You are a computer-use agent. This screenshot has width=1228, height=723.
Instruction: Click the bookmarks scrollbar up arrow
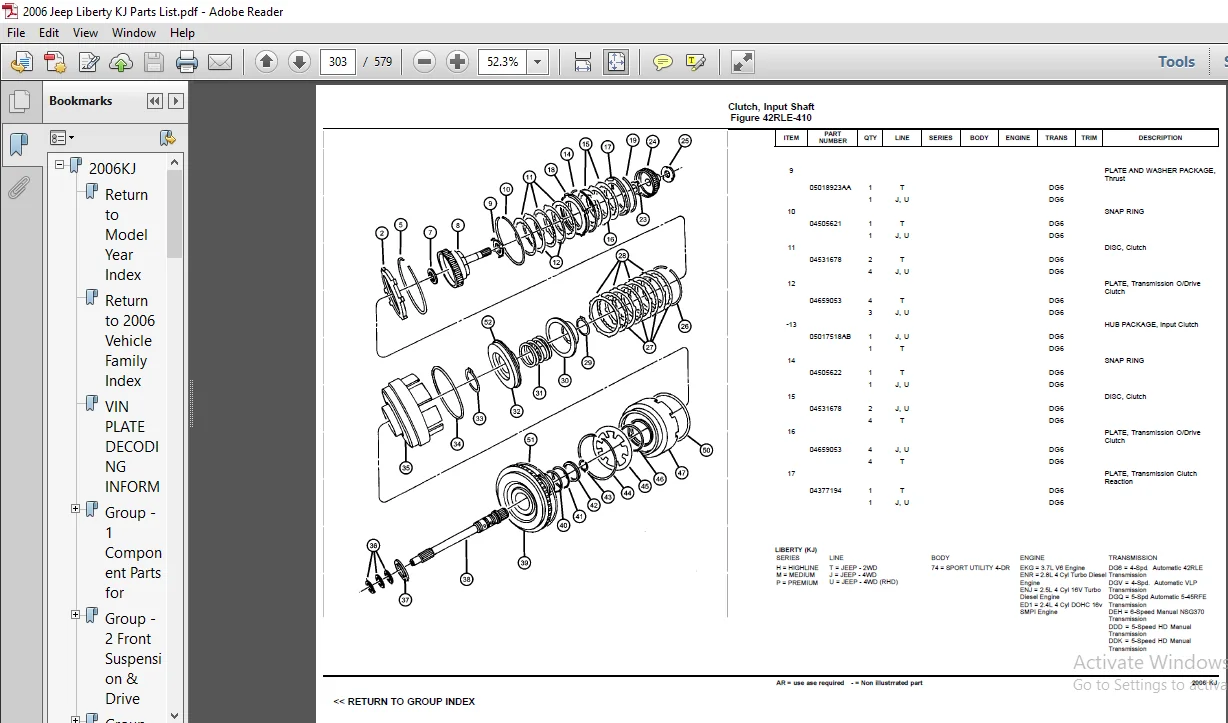coord(175,162)
